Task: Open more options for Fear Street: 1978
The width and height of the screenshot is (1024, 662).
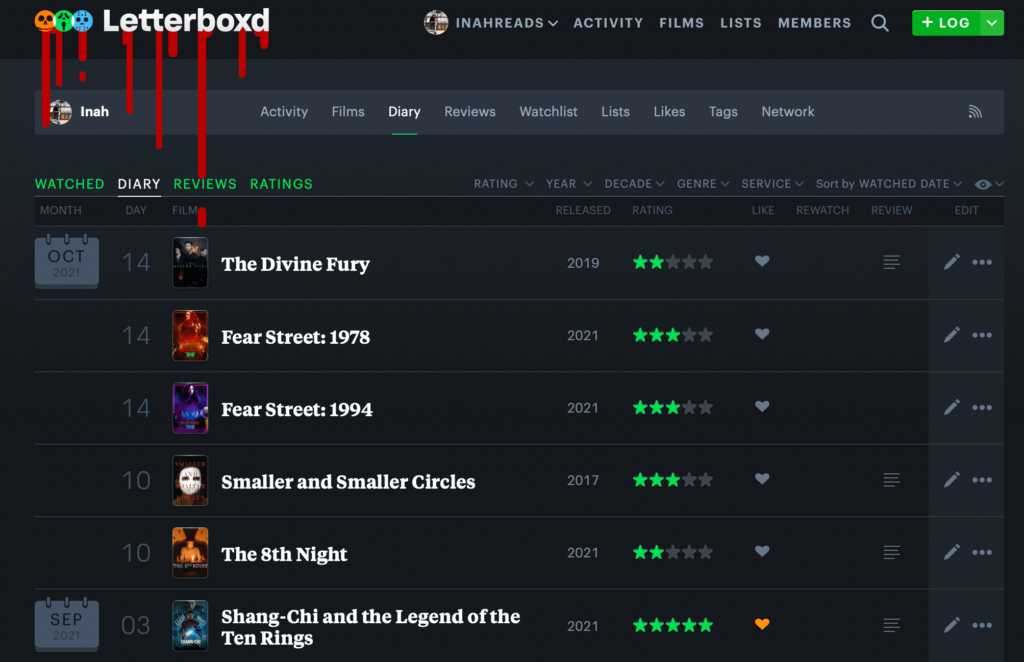Action: 982,336
